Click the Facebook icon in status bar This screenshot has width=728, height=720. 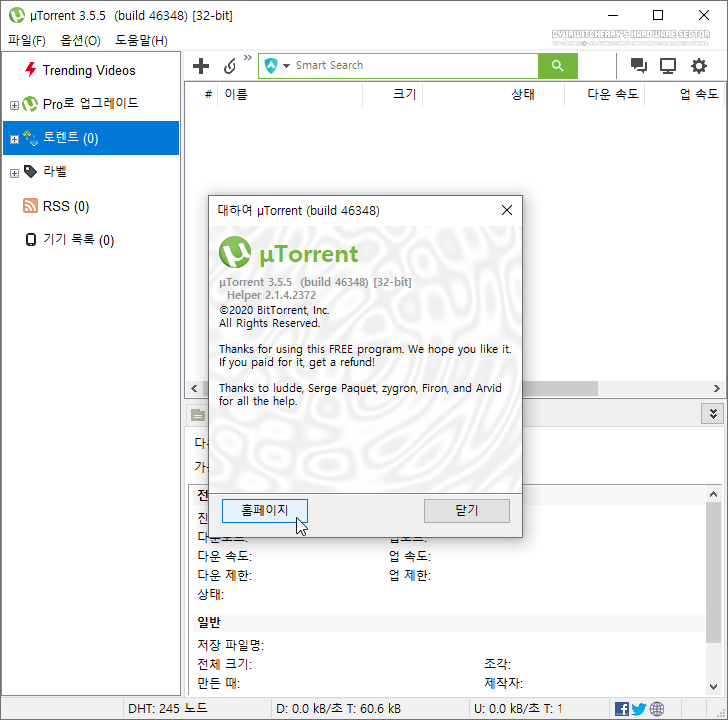point(622,709)
